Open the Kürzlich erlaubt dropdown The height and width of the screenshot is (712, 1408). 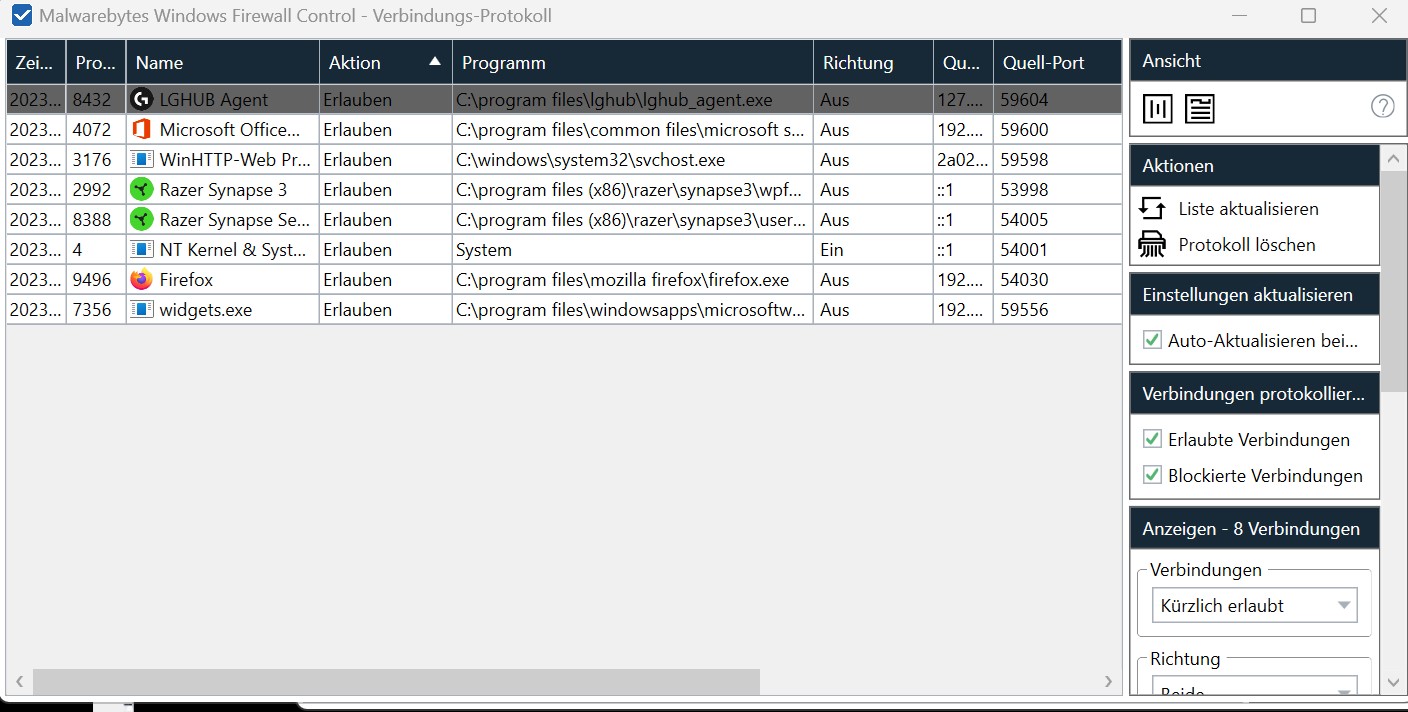click(x=1254, y=605)
